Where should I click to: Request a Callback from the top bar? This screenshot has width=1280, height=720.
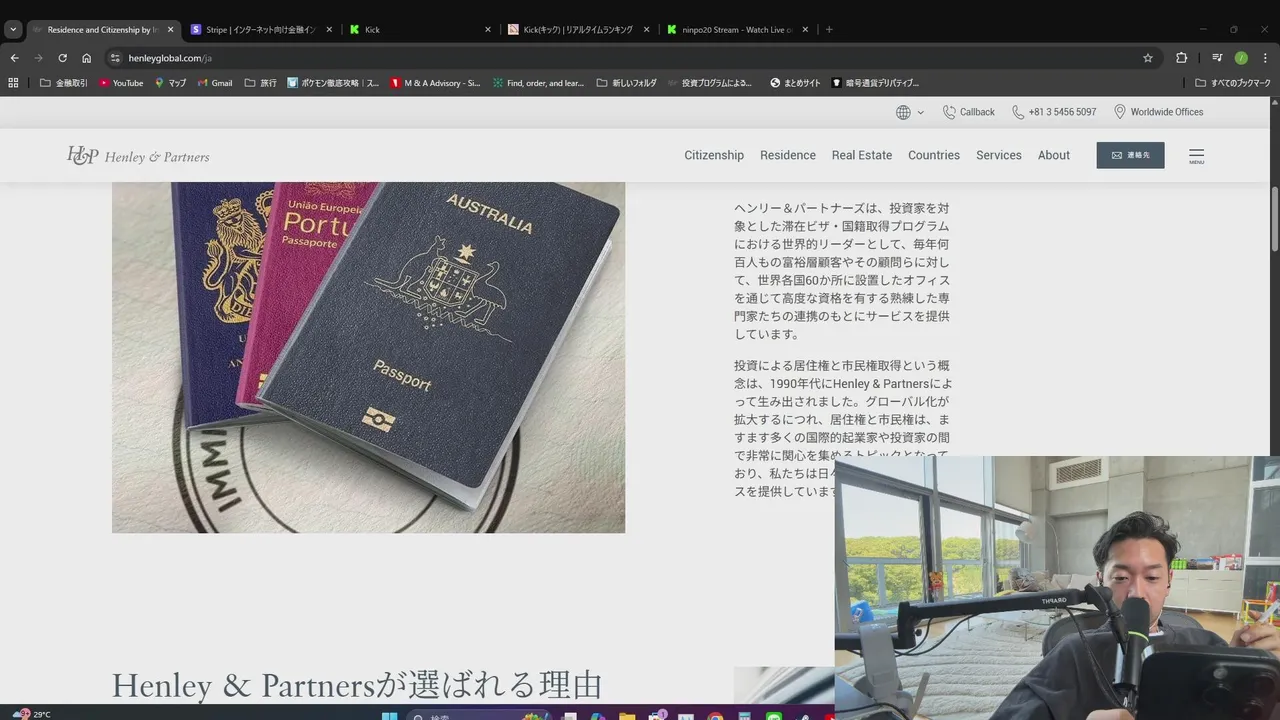coord(969,112)
